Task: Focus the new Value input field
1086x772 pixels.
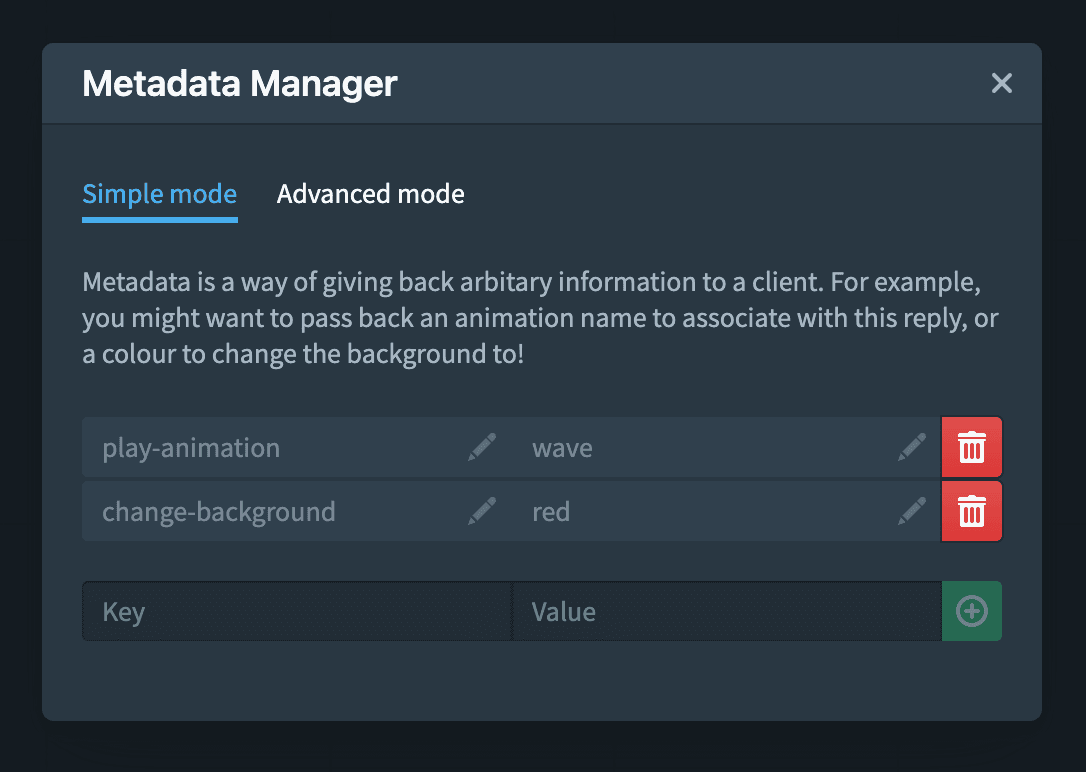Action: 726,611
